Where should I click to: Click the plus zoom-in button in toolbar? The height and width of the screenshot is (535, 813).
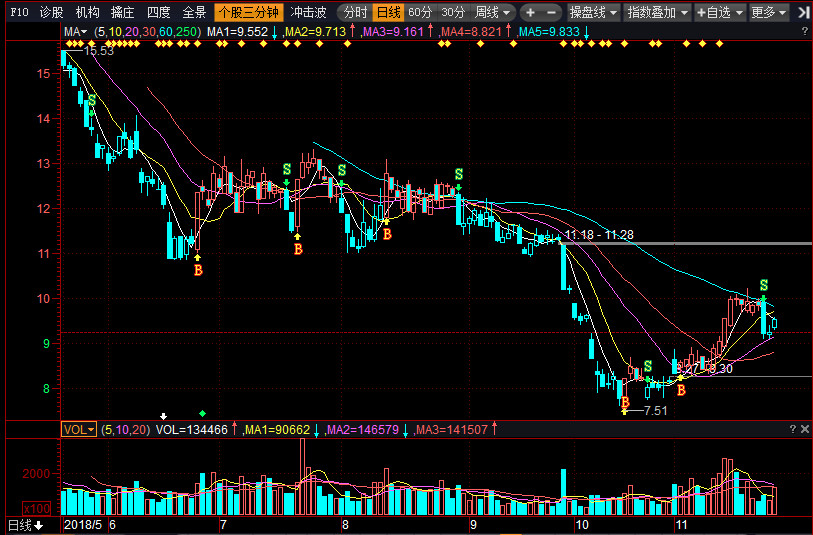[x=530, y=13]
